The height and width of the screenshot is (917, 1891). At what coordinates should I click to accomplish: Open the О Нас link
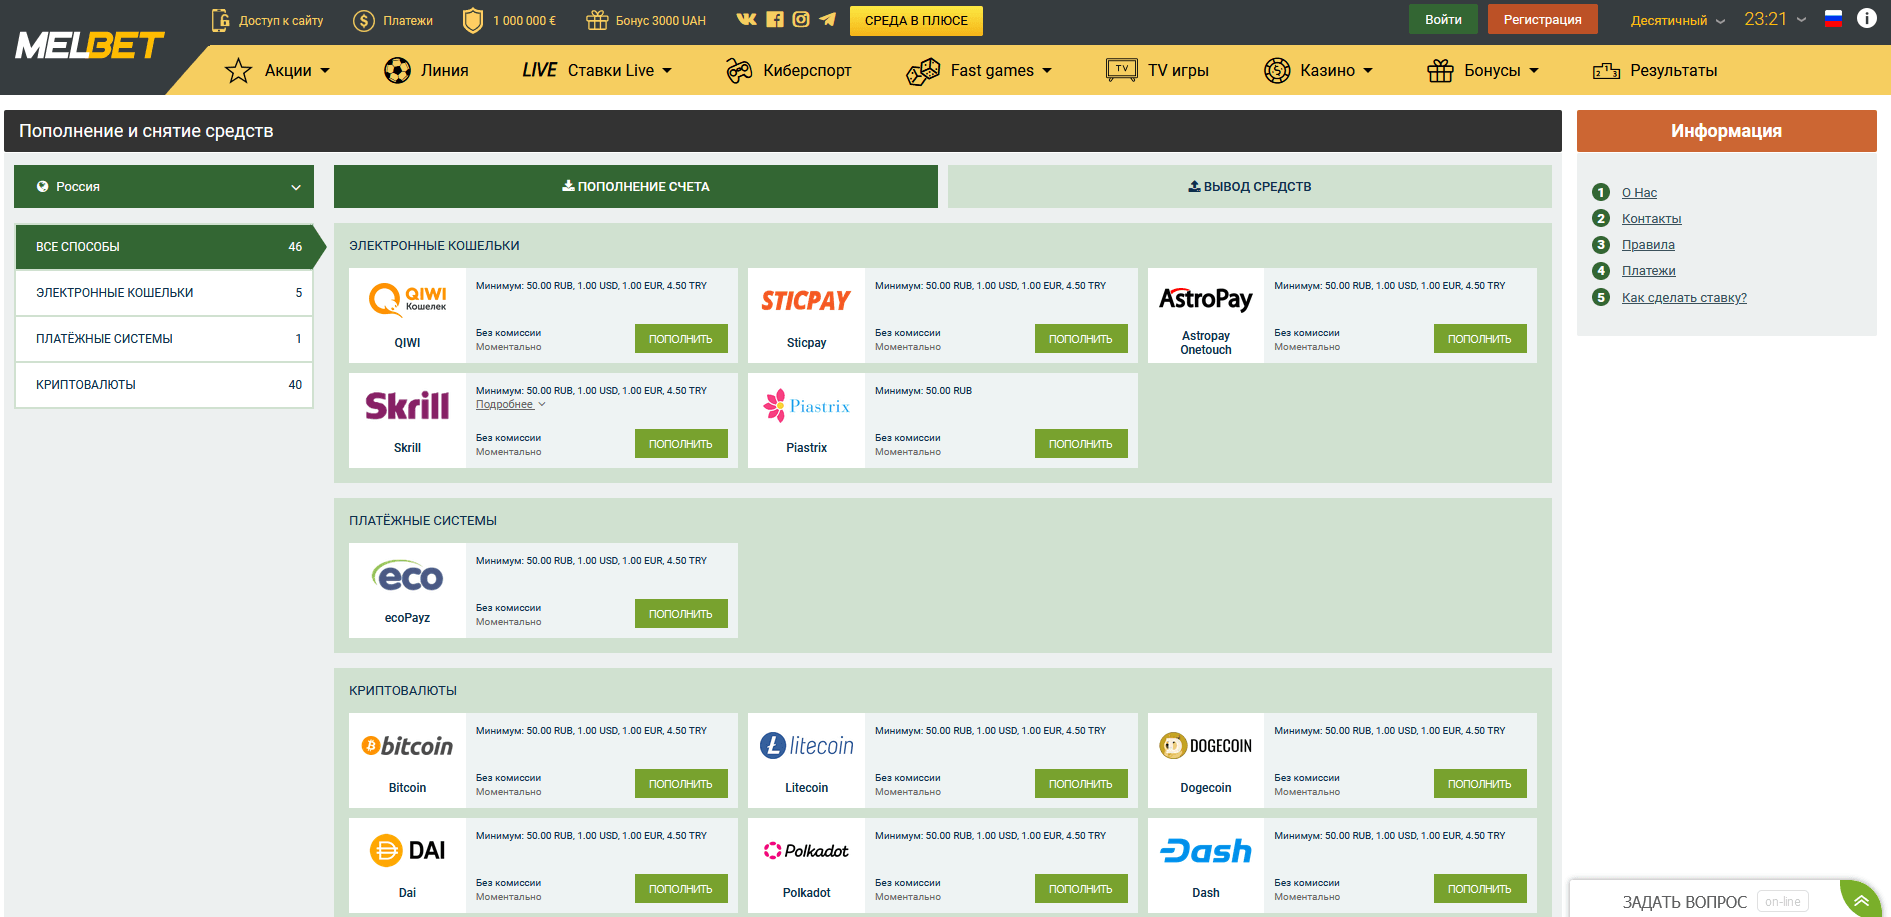click(1639, 193)
